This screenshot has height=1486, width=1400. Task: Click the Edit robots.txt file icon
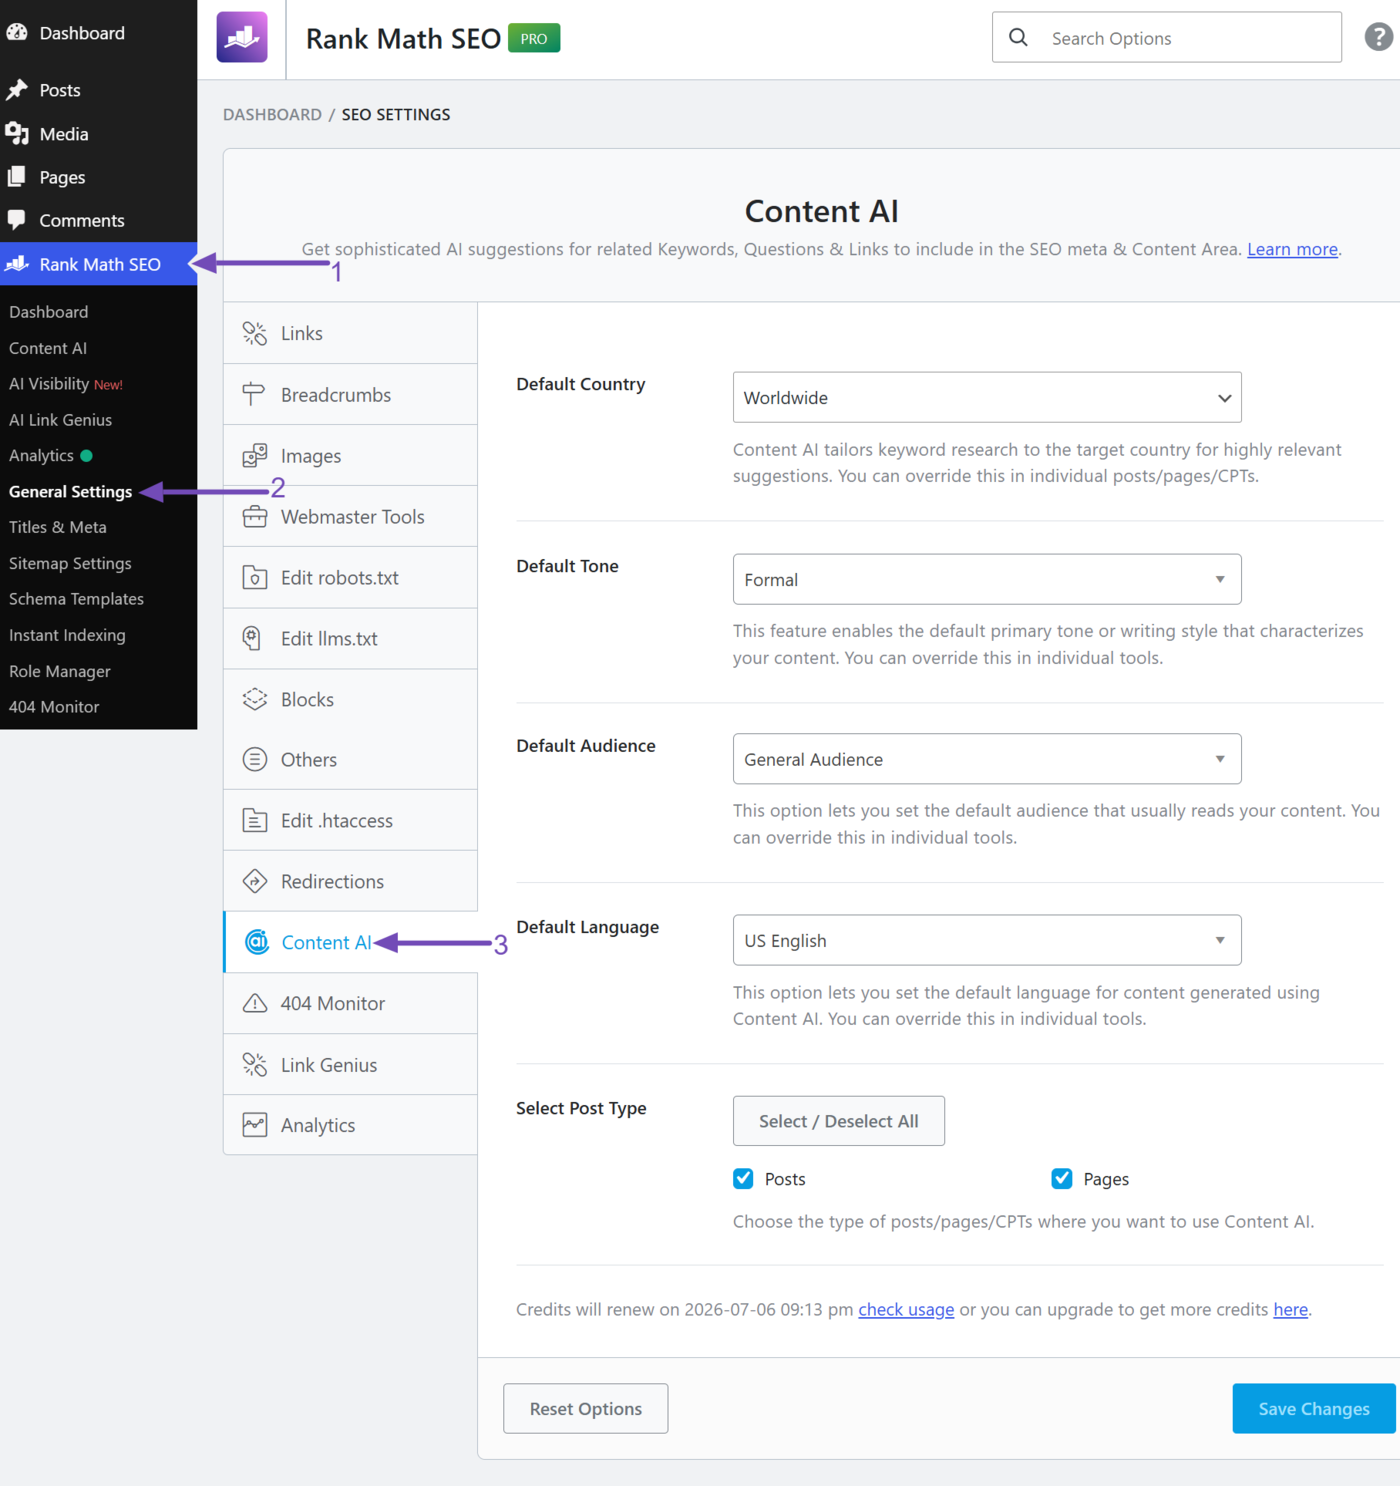coord(255,577)
